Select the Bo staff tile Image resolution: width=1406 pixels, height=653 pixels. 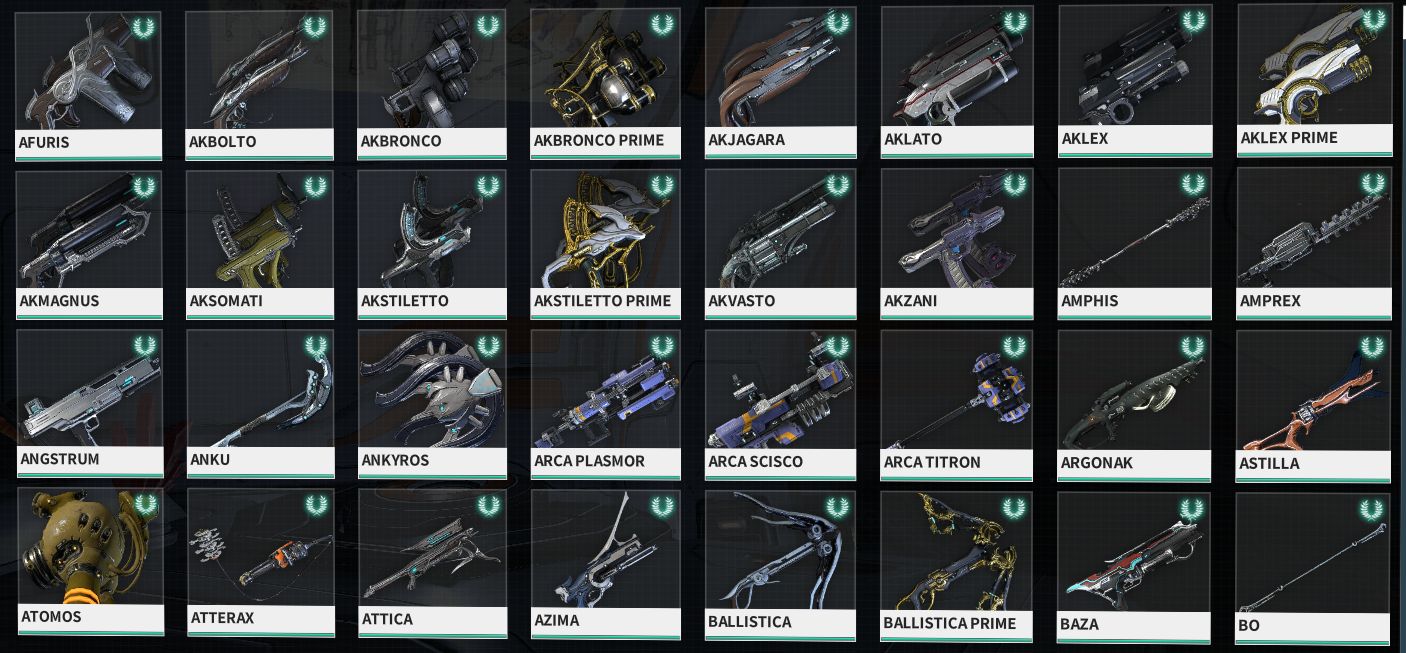coord(1313,568)
